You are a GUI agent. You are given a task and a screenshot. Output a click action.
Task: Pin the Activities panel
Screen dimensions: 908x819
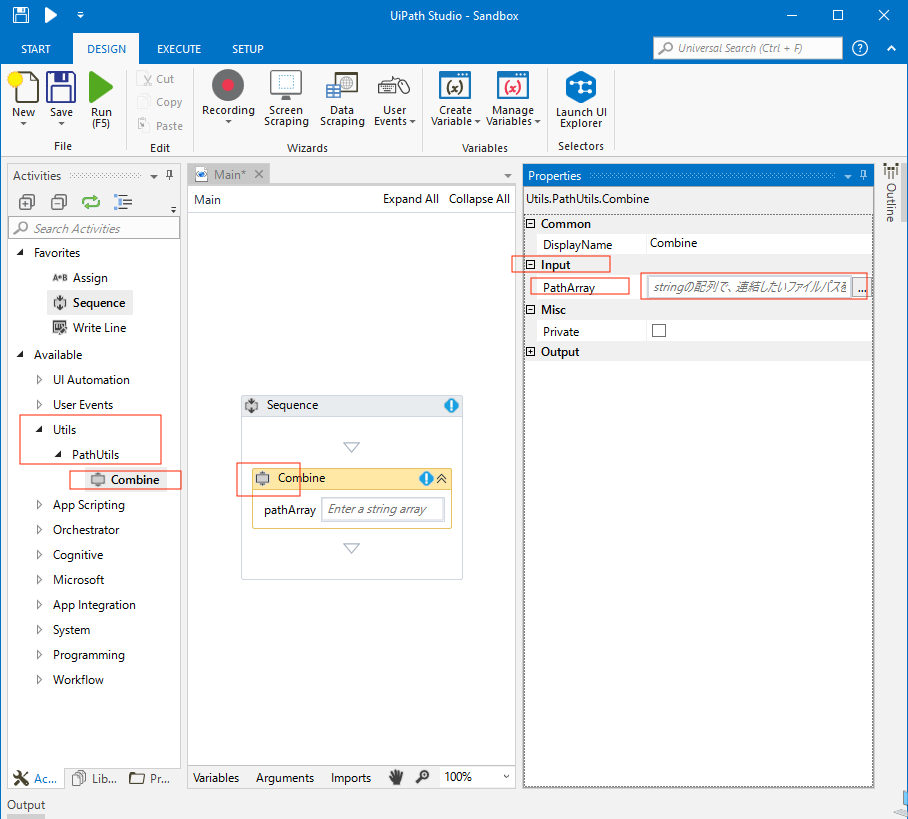click(x=169, y=175)
